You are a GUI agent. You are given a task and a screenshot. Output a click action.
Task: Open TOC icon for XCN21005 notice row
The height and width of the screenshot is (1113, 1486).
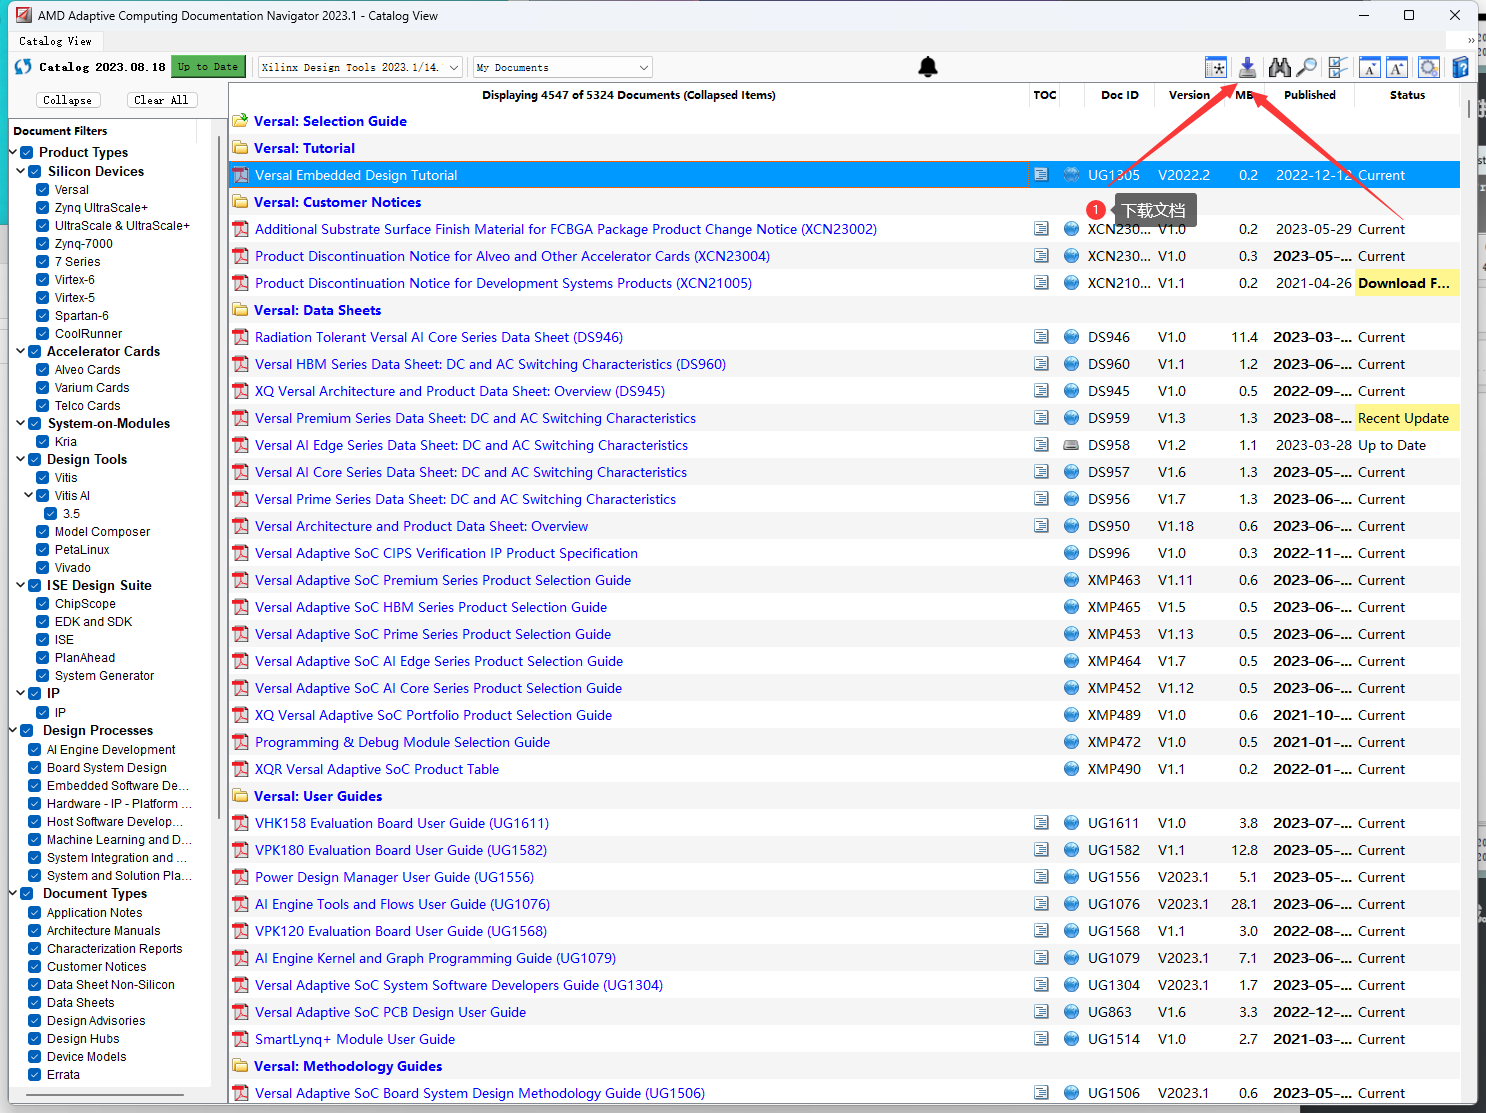(x=1041, y=283)
